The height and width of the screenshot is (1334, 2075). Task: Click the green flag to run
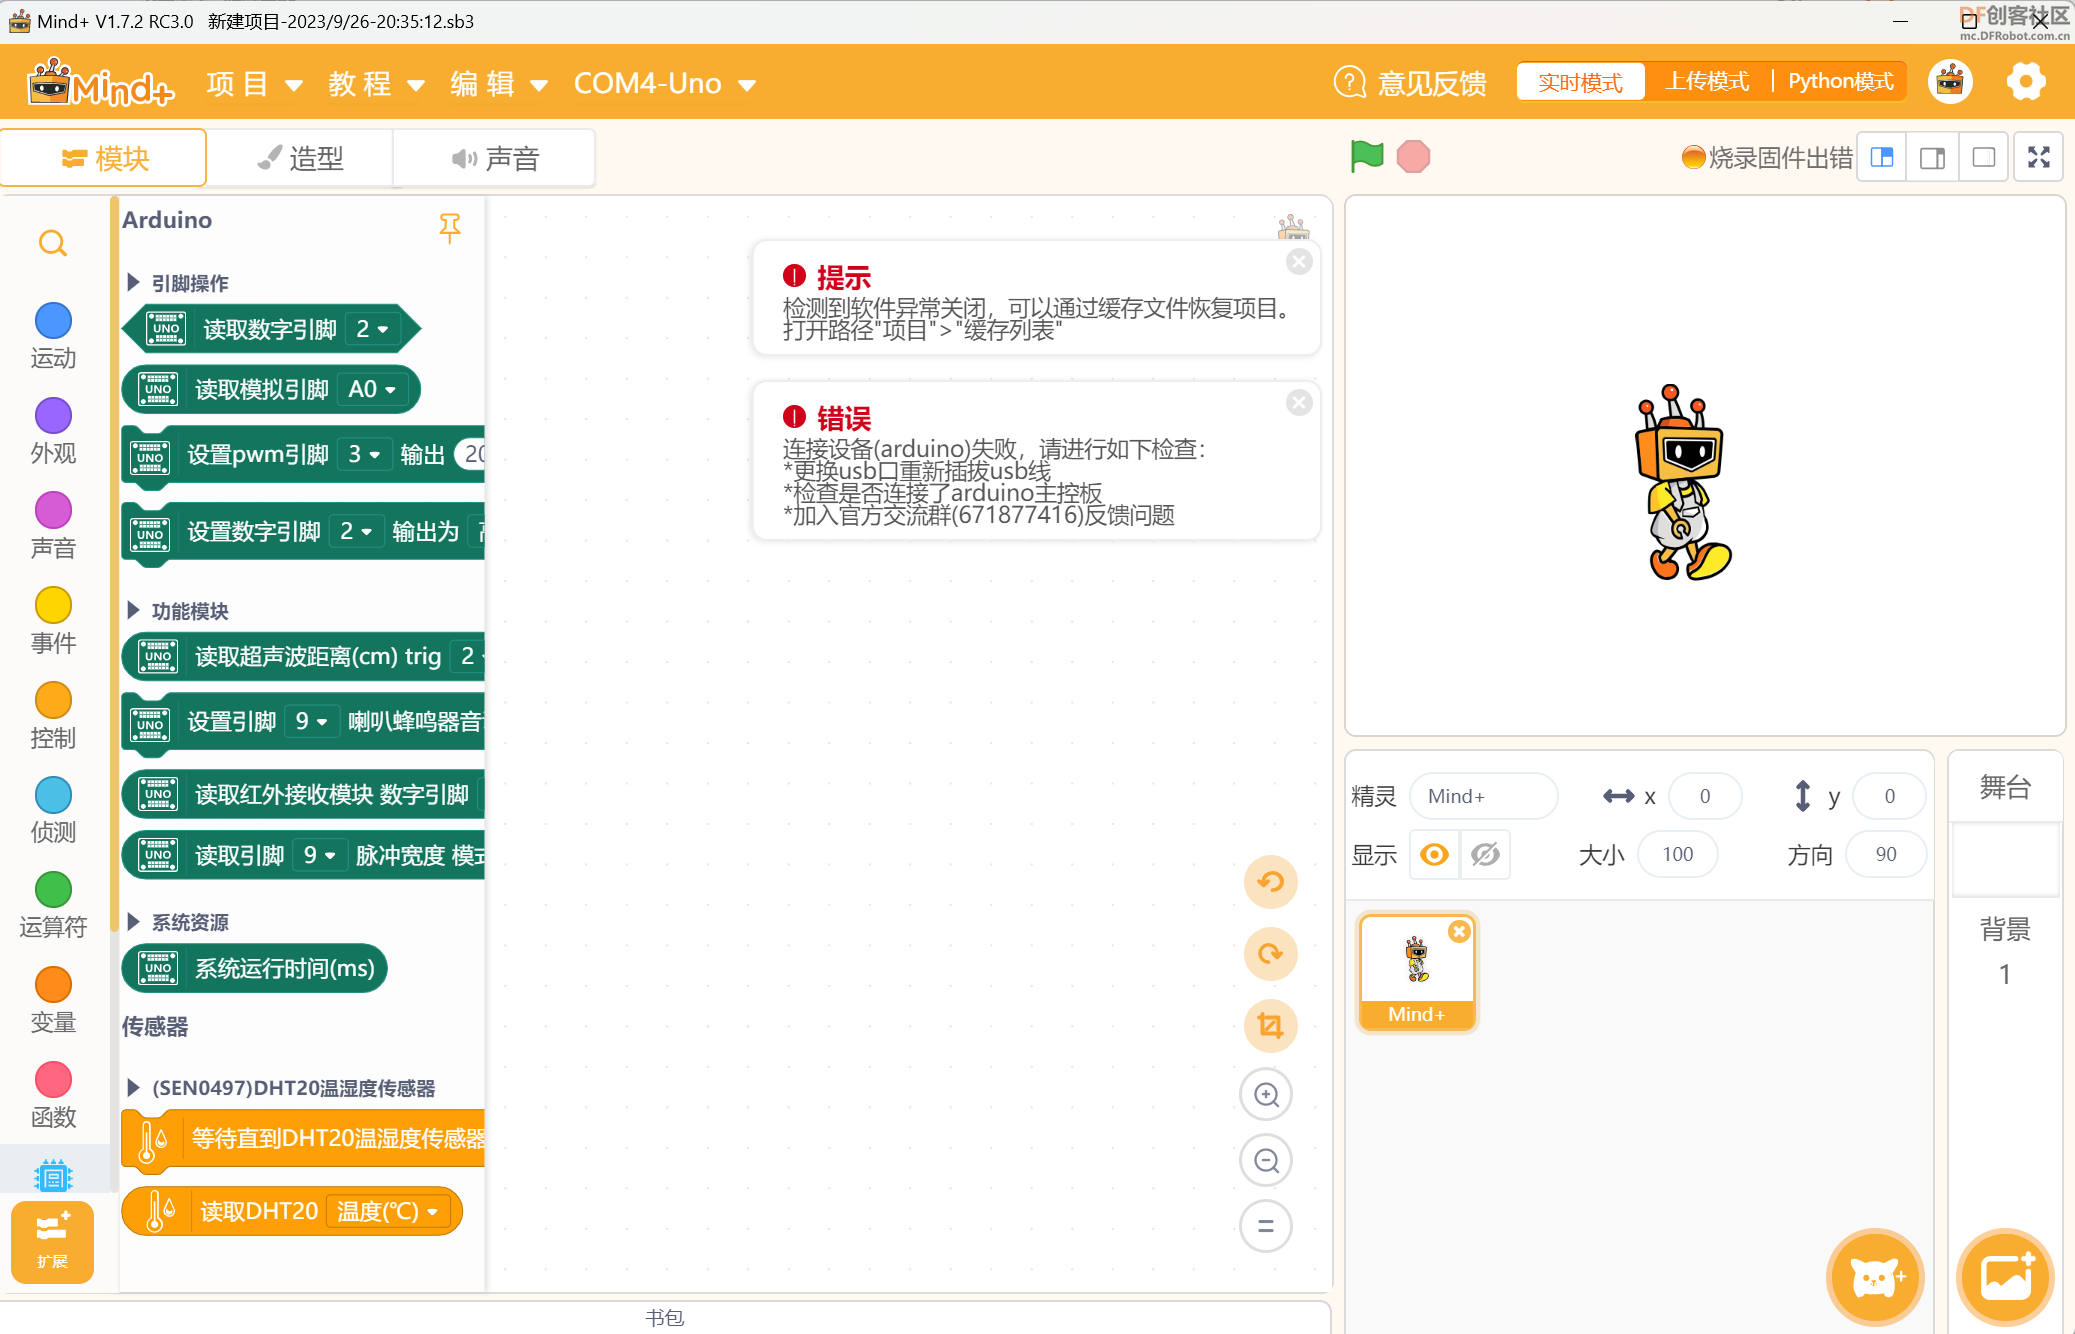point(1367,157)
